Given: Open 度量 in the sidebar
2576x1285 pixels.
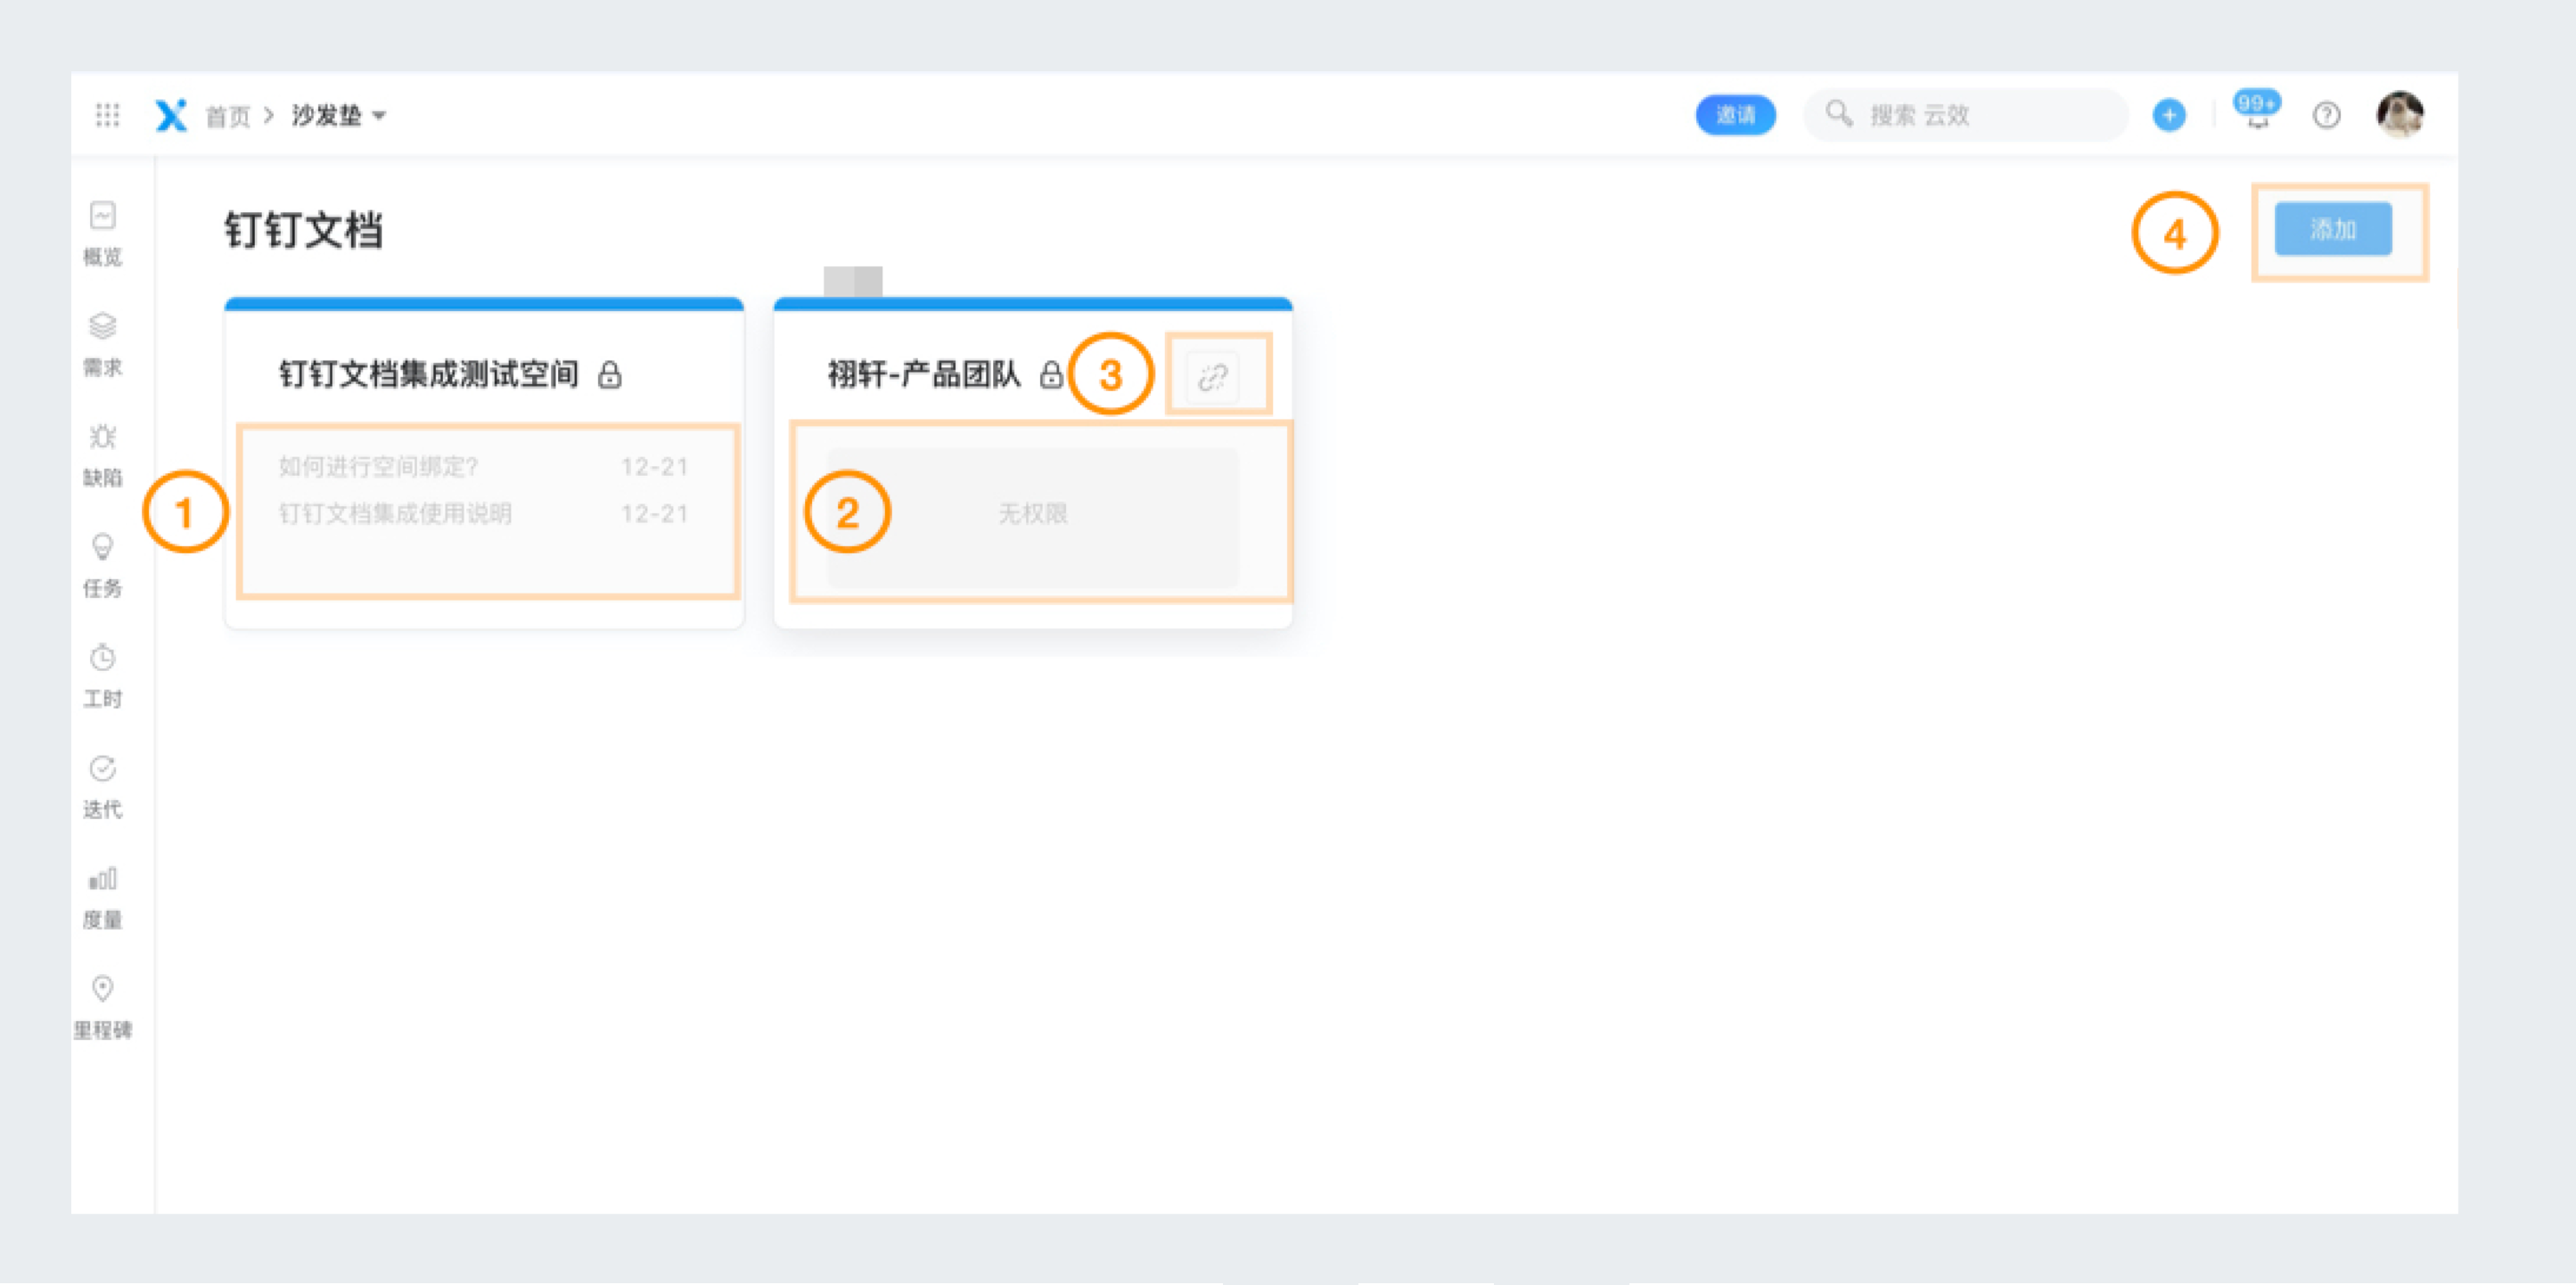Looking at the screenshot, I should coord(102,898).
